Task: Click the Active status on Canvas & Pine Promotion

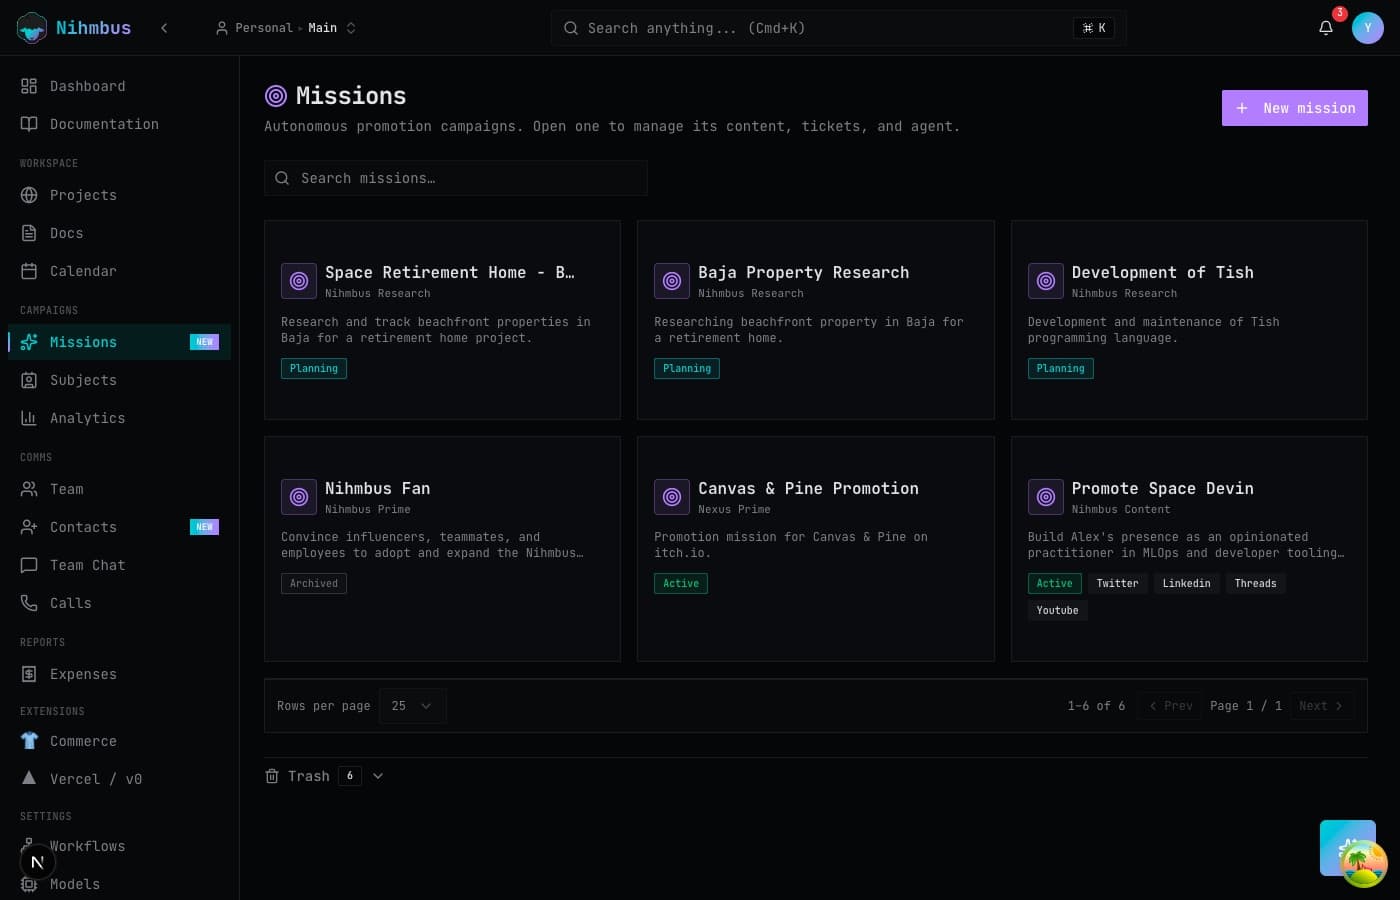Action: pyautogui.click(x=681, y=583)
